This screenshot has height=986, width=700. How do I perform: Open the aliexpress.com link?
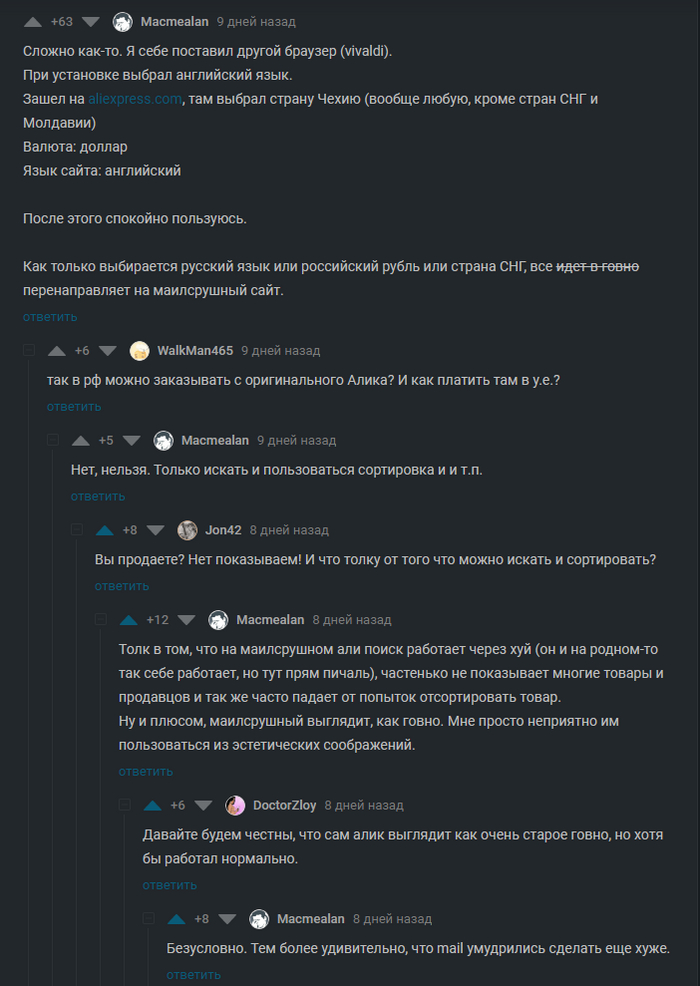click(135, 98)
